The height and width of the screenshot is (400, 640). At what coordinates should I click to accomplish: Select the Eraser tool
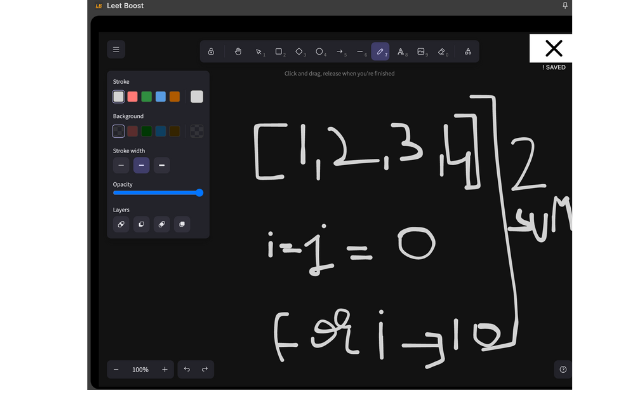pos(442,52)
